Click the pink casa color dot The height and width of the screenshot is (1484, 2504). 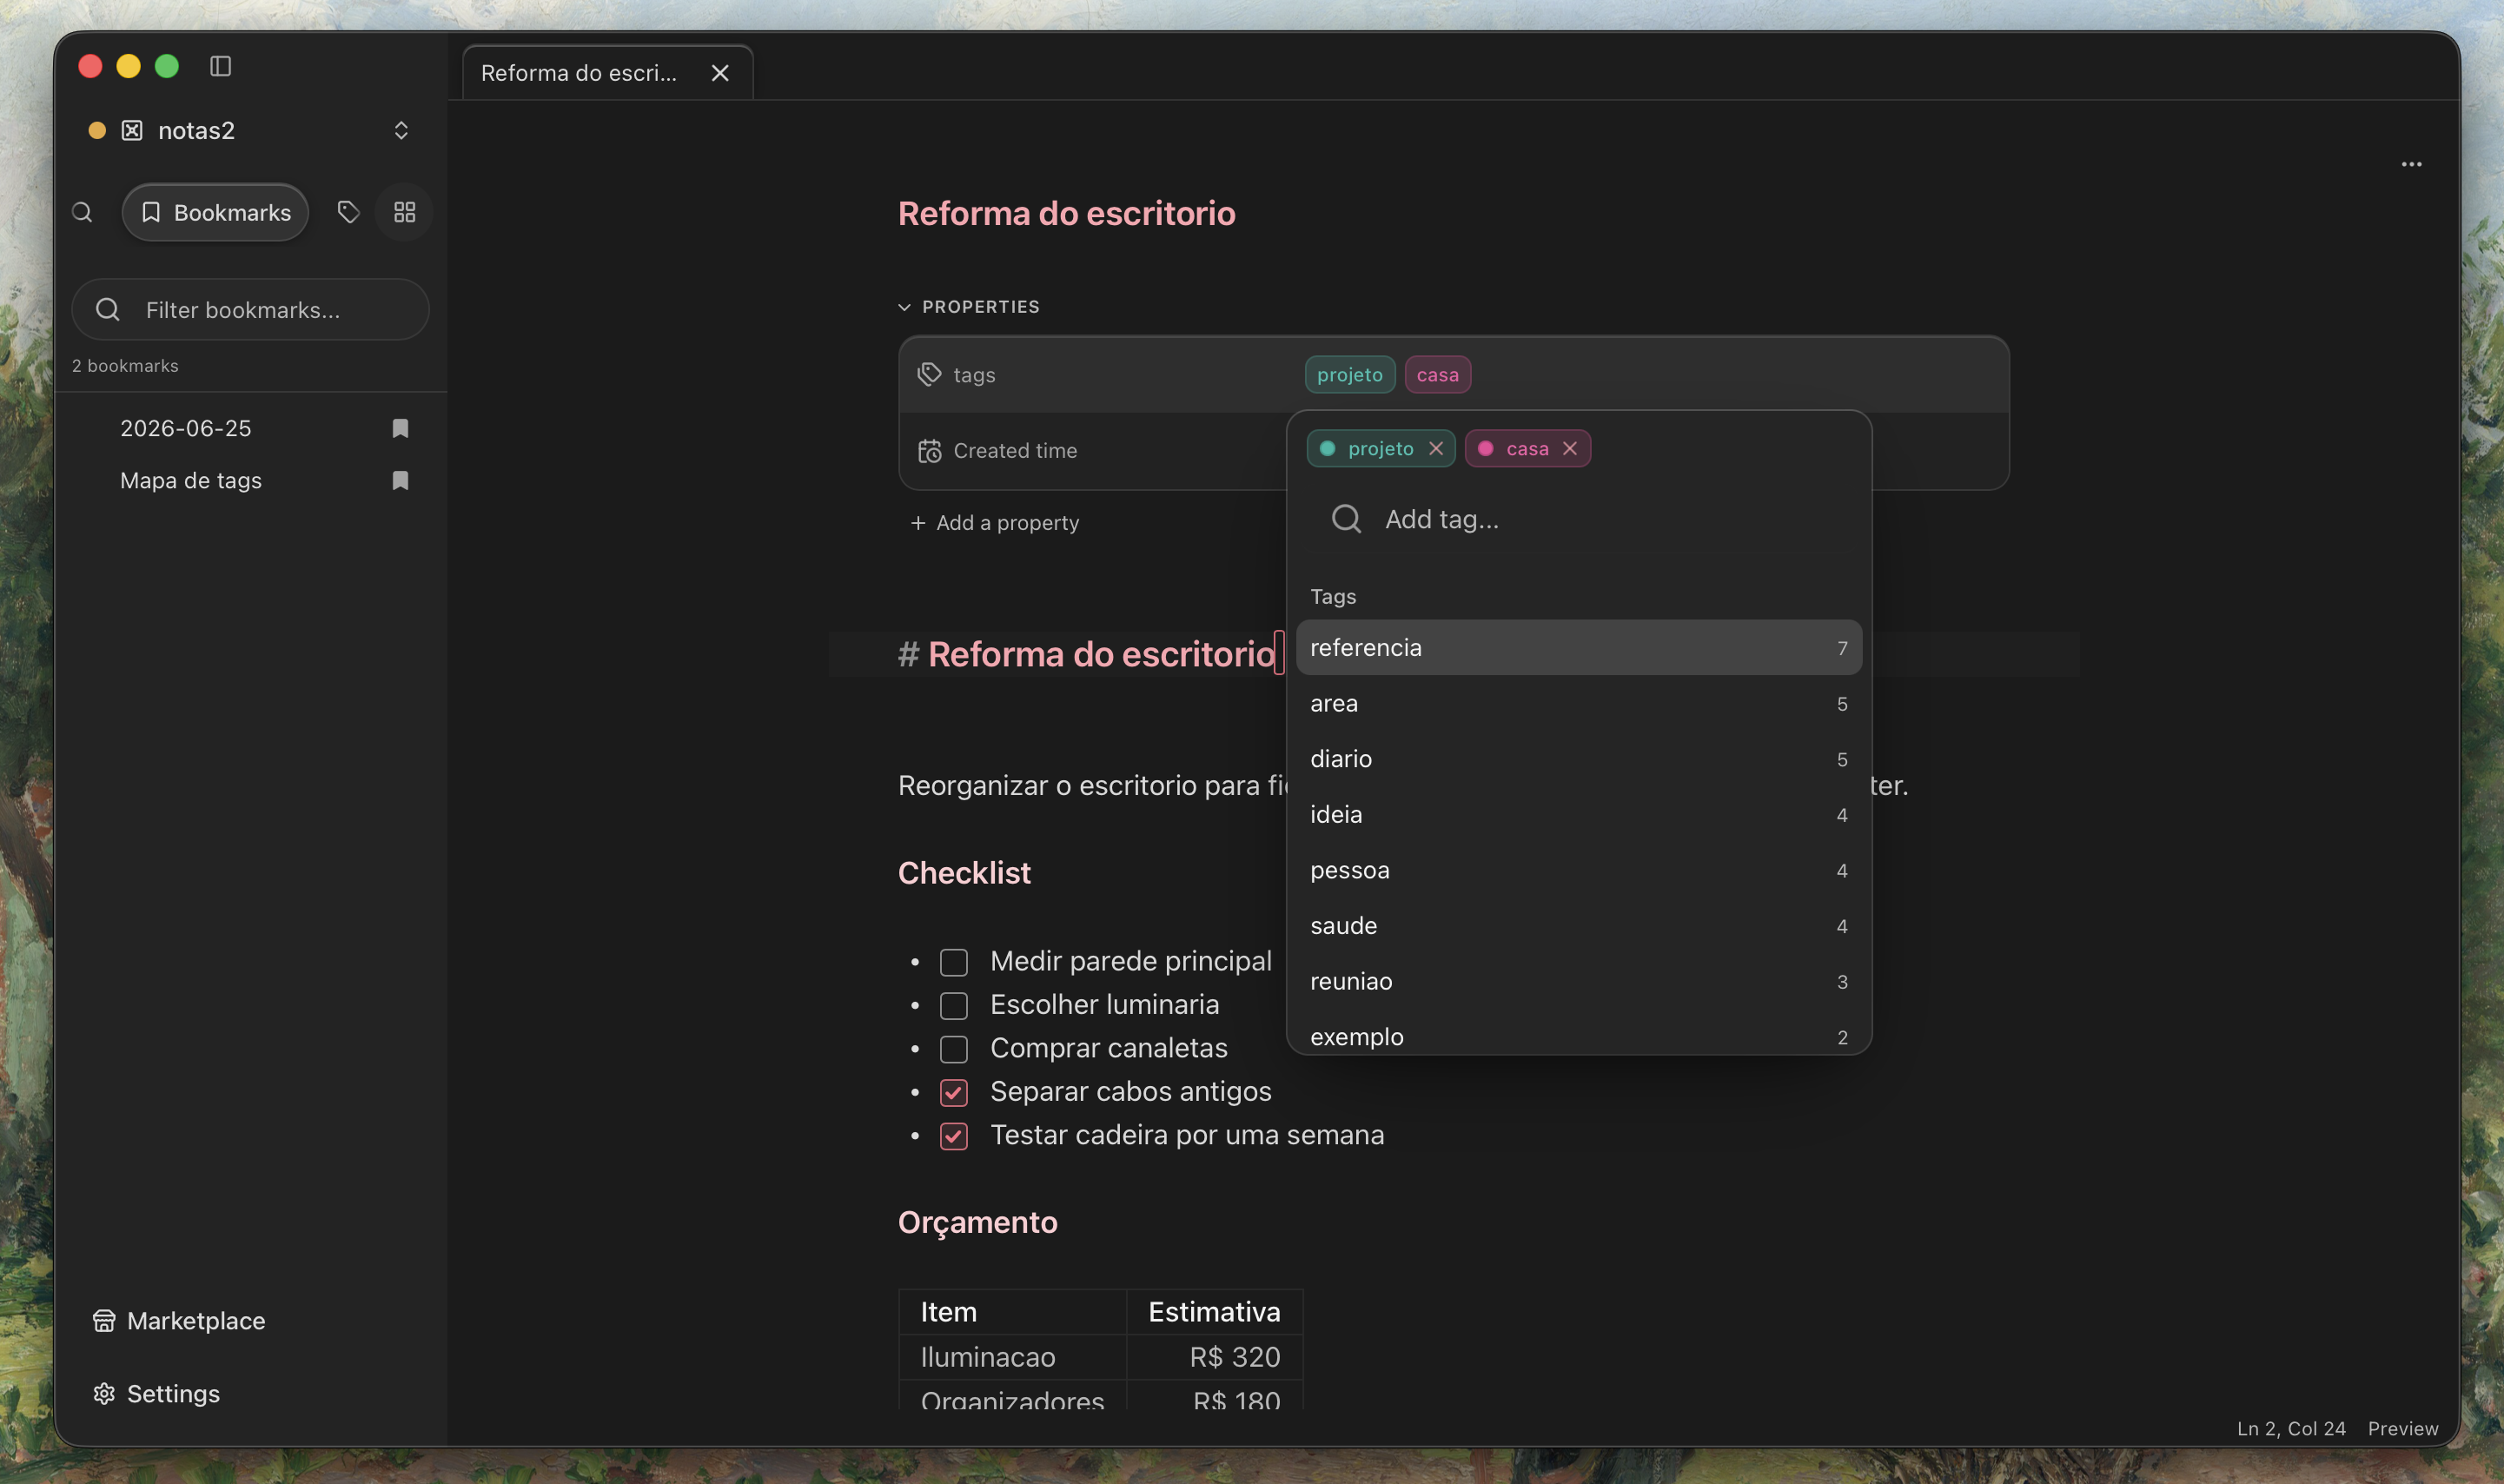pos(1485,448)
